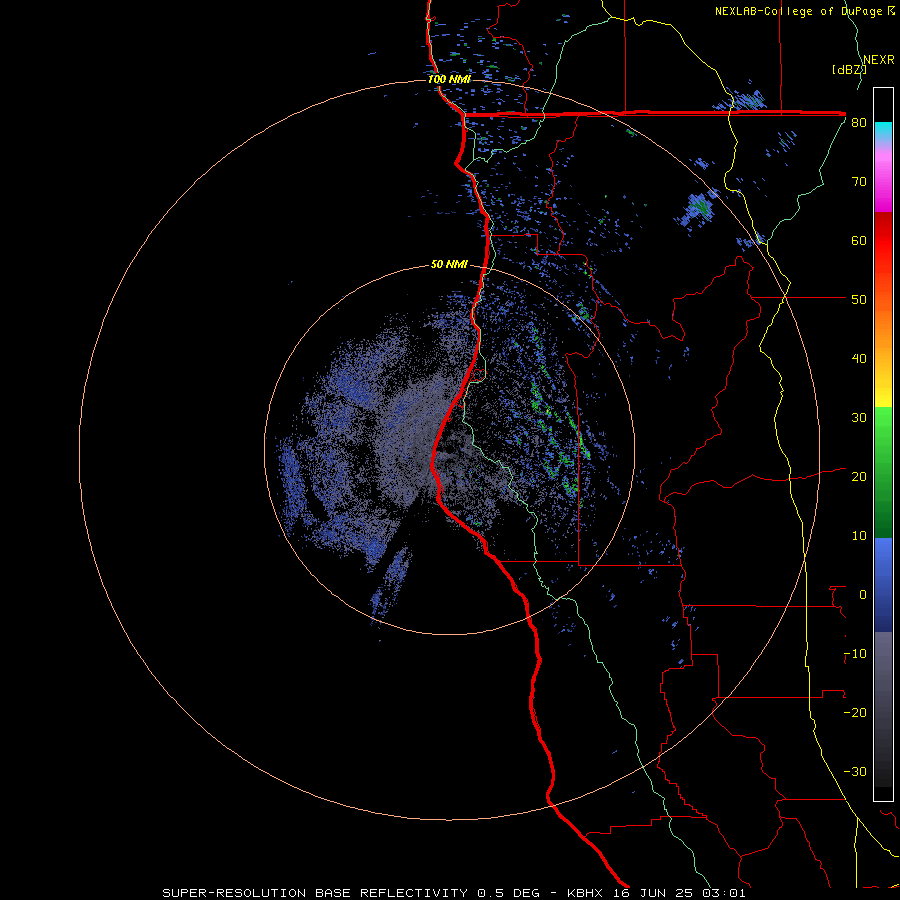Select the -20 value on dBZ scale
This screenshot has width=900, height=900.
pos(855,713)
